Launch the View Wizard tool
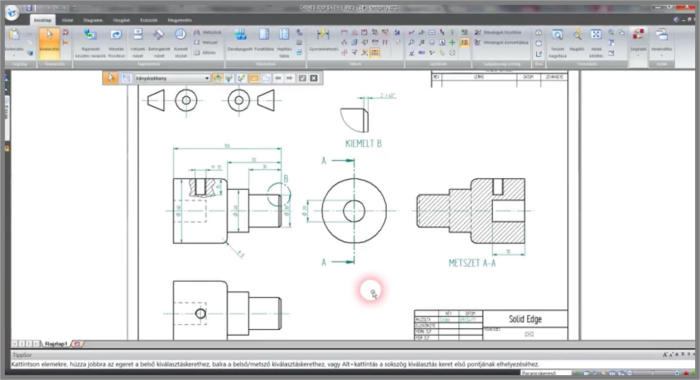700x380 pixels. click(90, 43)
